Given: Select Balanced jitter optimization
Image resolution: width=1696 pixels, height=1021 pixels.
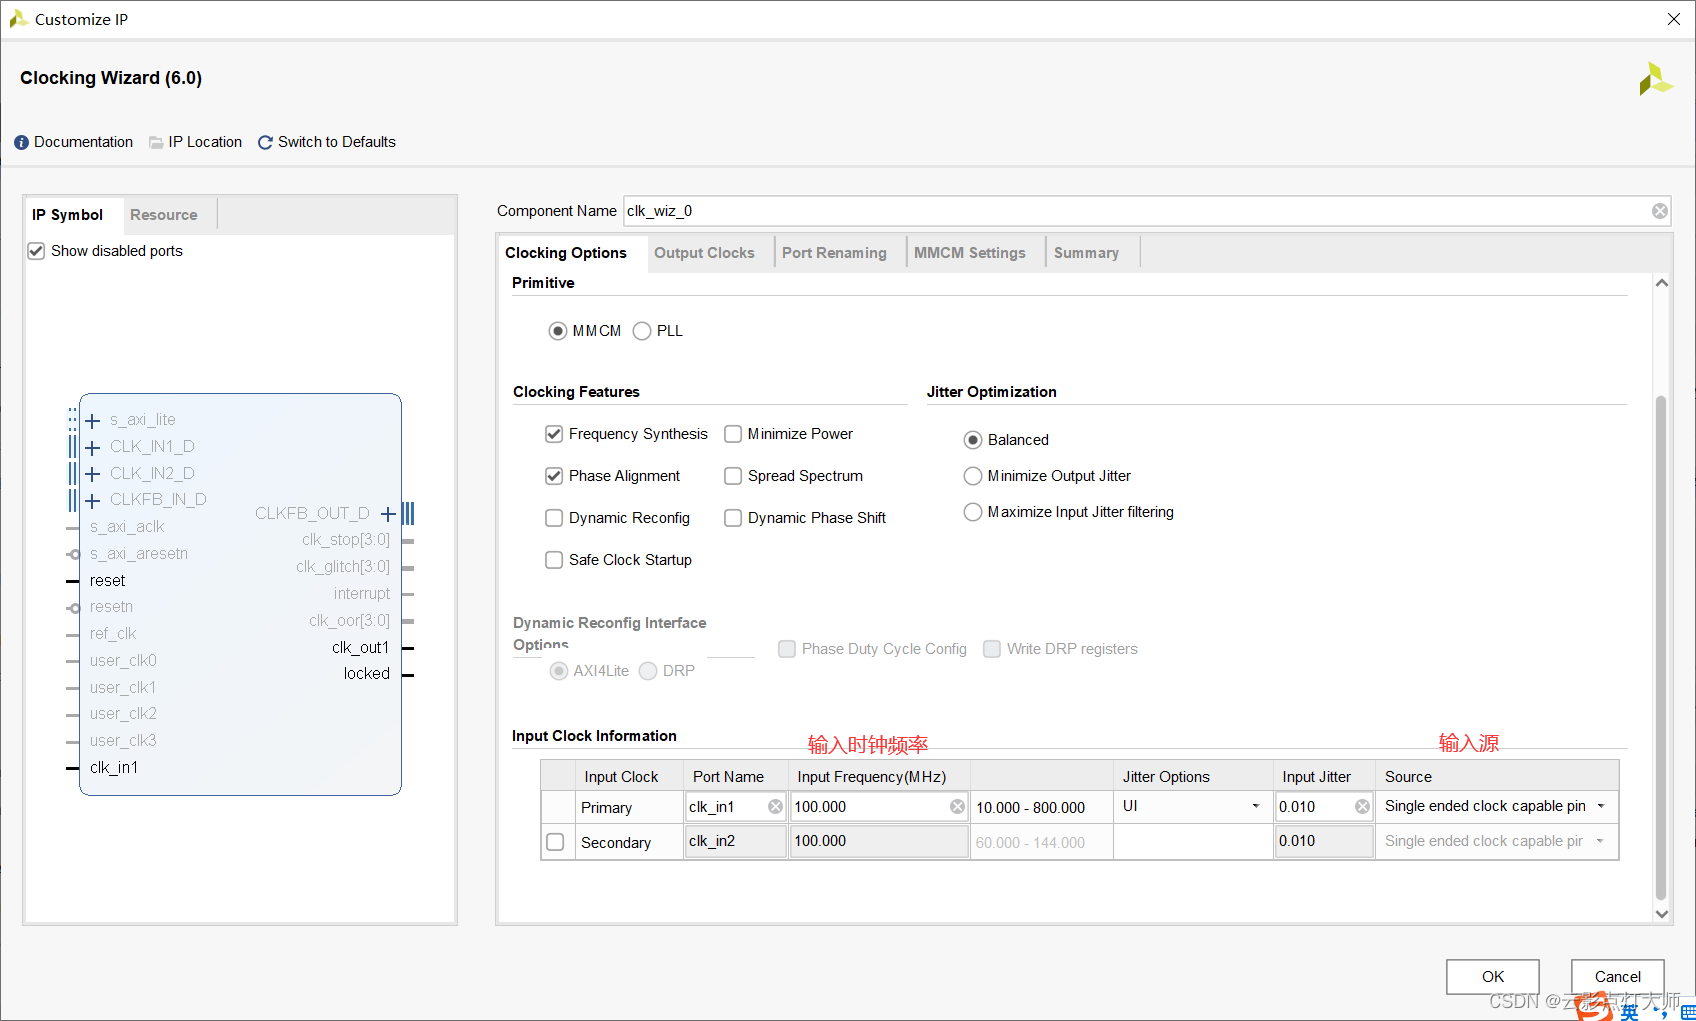Looking at the screenshot, I should tap(973, 440).
